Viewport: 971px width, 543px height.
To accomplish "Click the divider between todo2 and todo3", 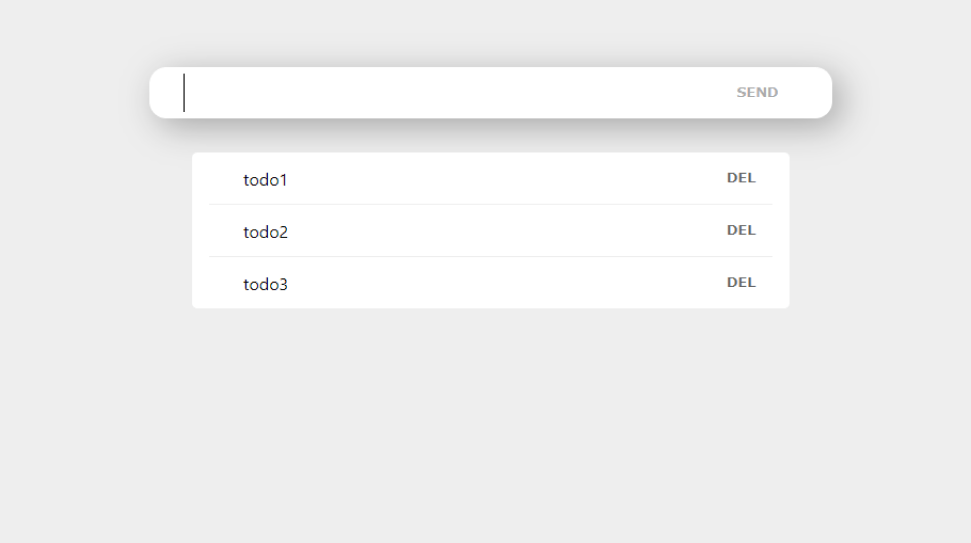I will (490, 256).
